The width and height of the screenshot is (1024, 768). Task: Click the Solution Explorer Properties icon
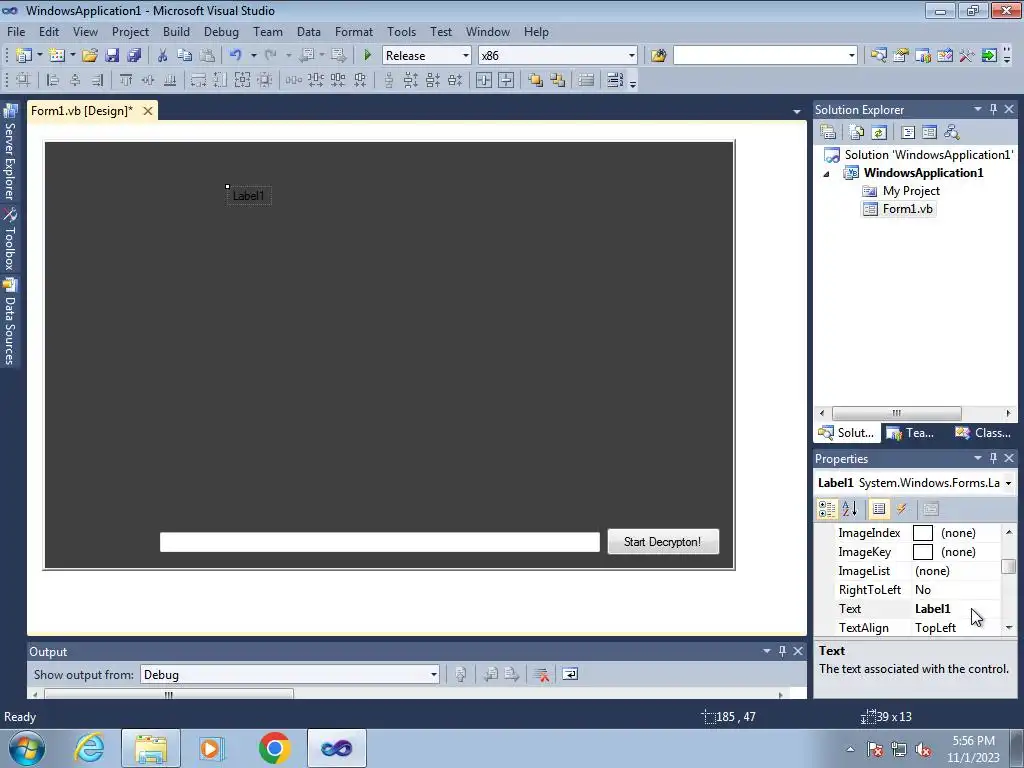point(828,133)
